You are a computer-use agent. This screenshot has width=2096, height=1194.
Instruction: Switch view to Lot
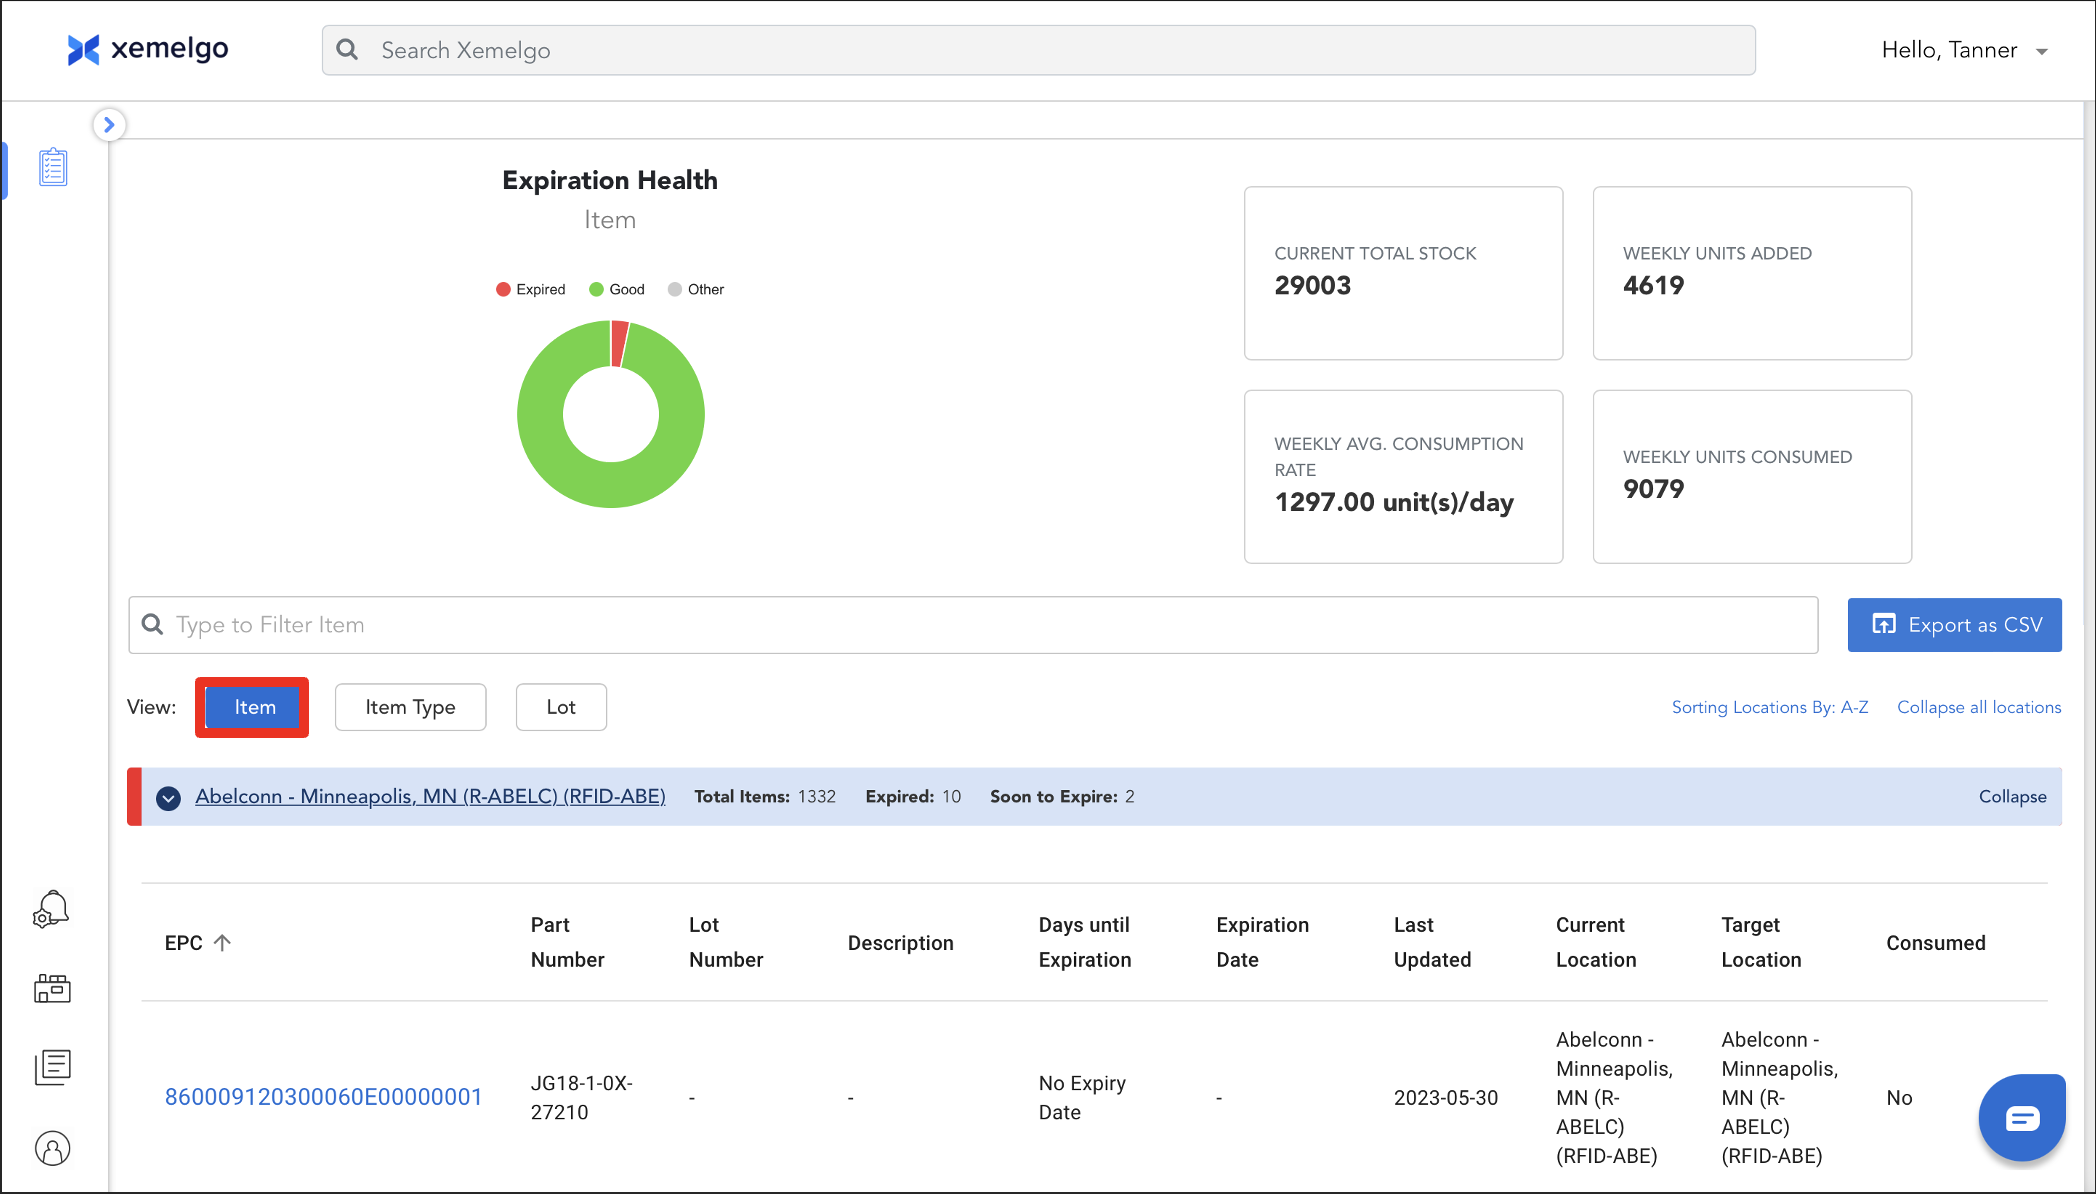click(x=561, y=707)
